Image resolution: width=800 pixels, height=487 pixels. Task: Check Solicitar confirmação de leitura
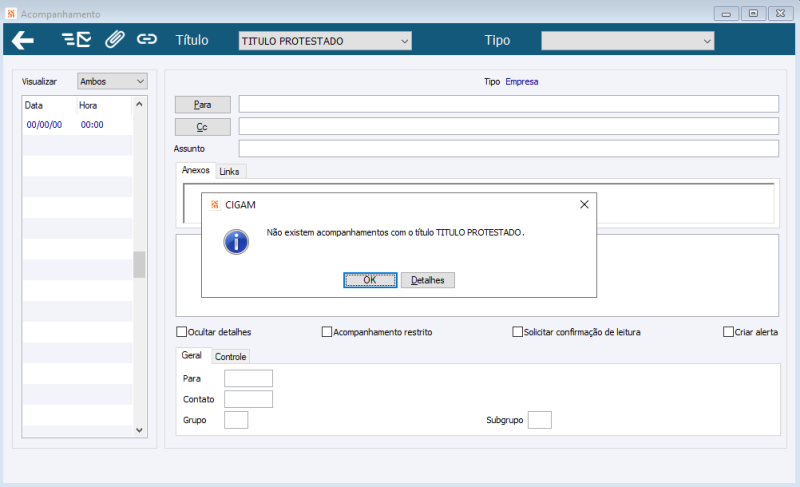(517, 332)
